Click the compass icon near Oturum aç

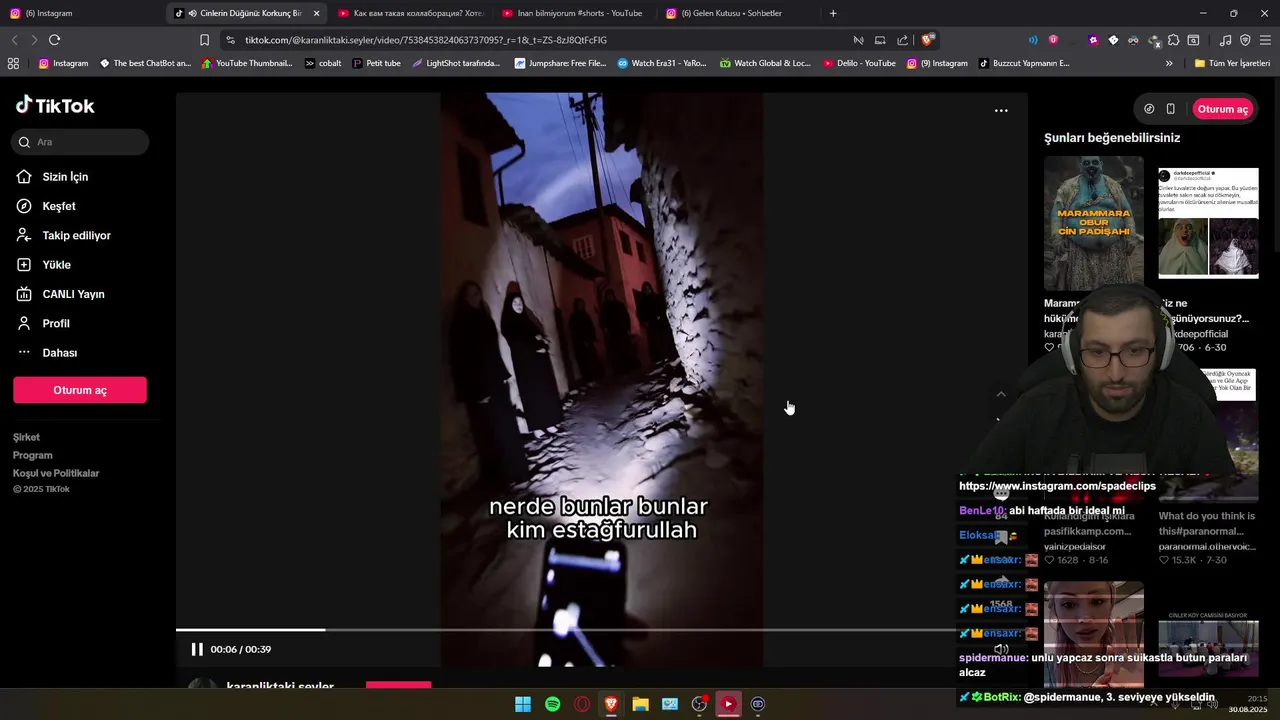[1149, 109]
